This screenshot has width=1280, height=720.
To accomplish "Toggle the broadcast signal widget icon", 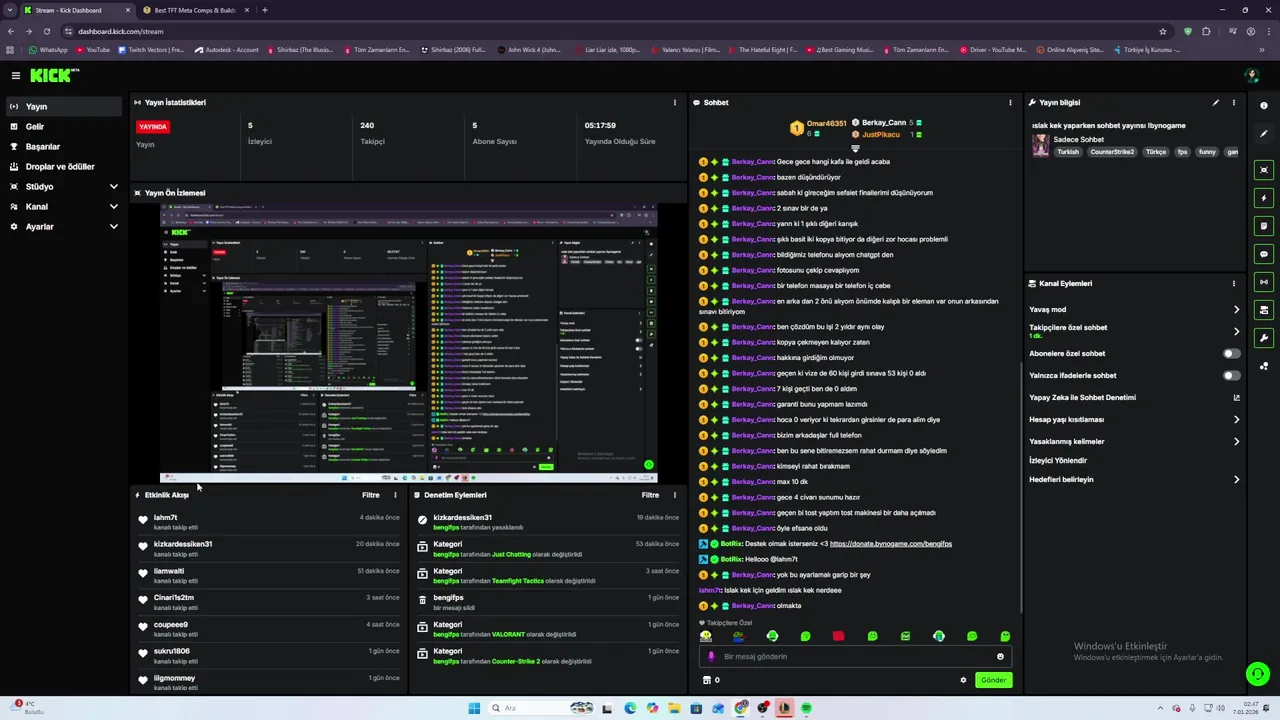I will [x=1264, y=282].
